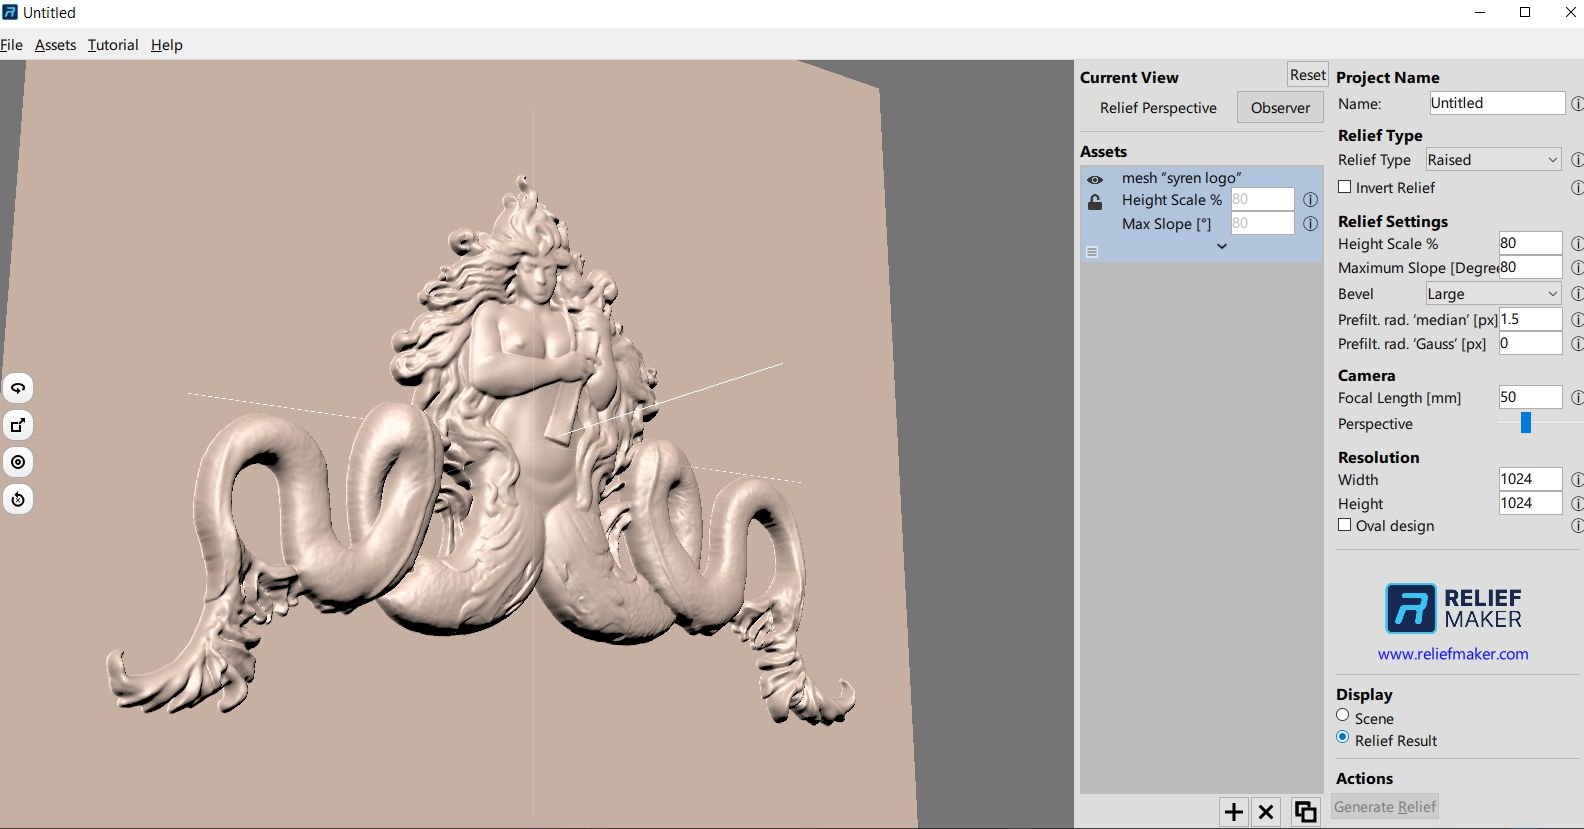Click the curved-arrow rotate icon in viewport
Viewport: 1584px width, 829px height.
[18, 388]
